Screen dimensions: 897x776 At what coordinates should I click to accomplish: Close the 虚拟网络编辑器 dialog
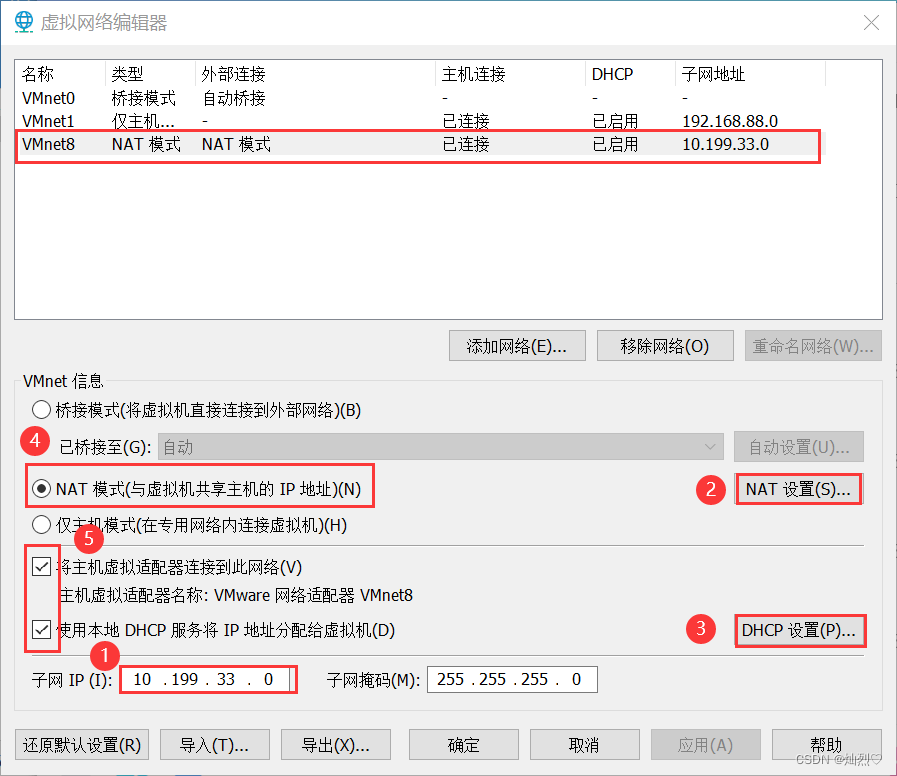(871, 22)
